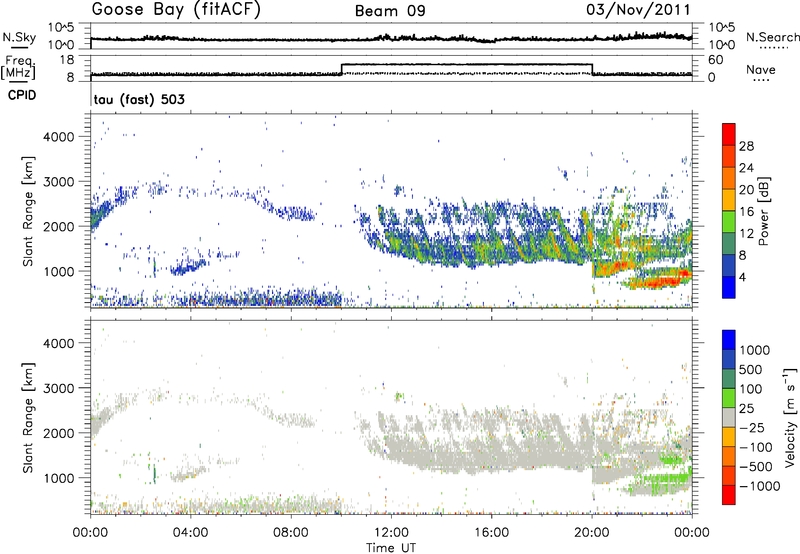Click the '16:00' time axis label
Image resolution: width=800 pixels, height=554 pixels.
coord(491,533)
